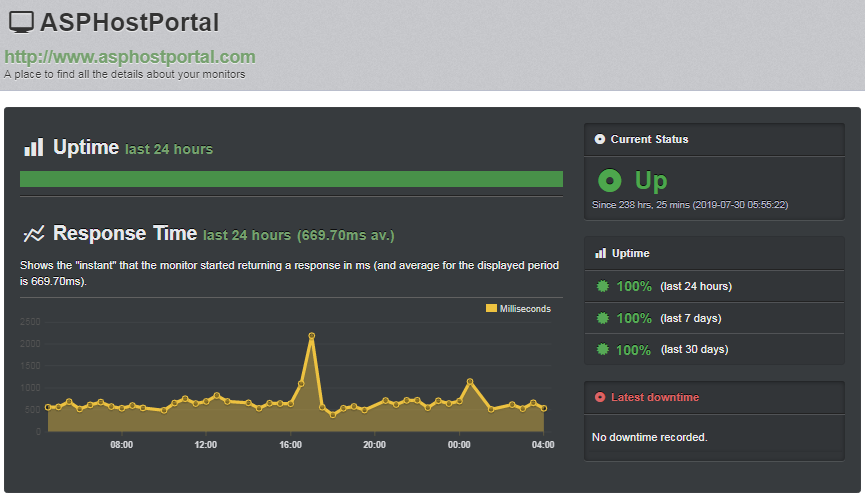Click the green gear icon for last 30 days

tap(603, 349)
